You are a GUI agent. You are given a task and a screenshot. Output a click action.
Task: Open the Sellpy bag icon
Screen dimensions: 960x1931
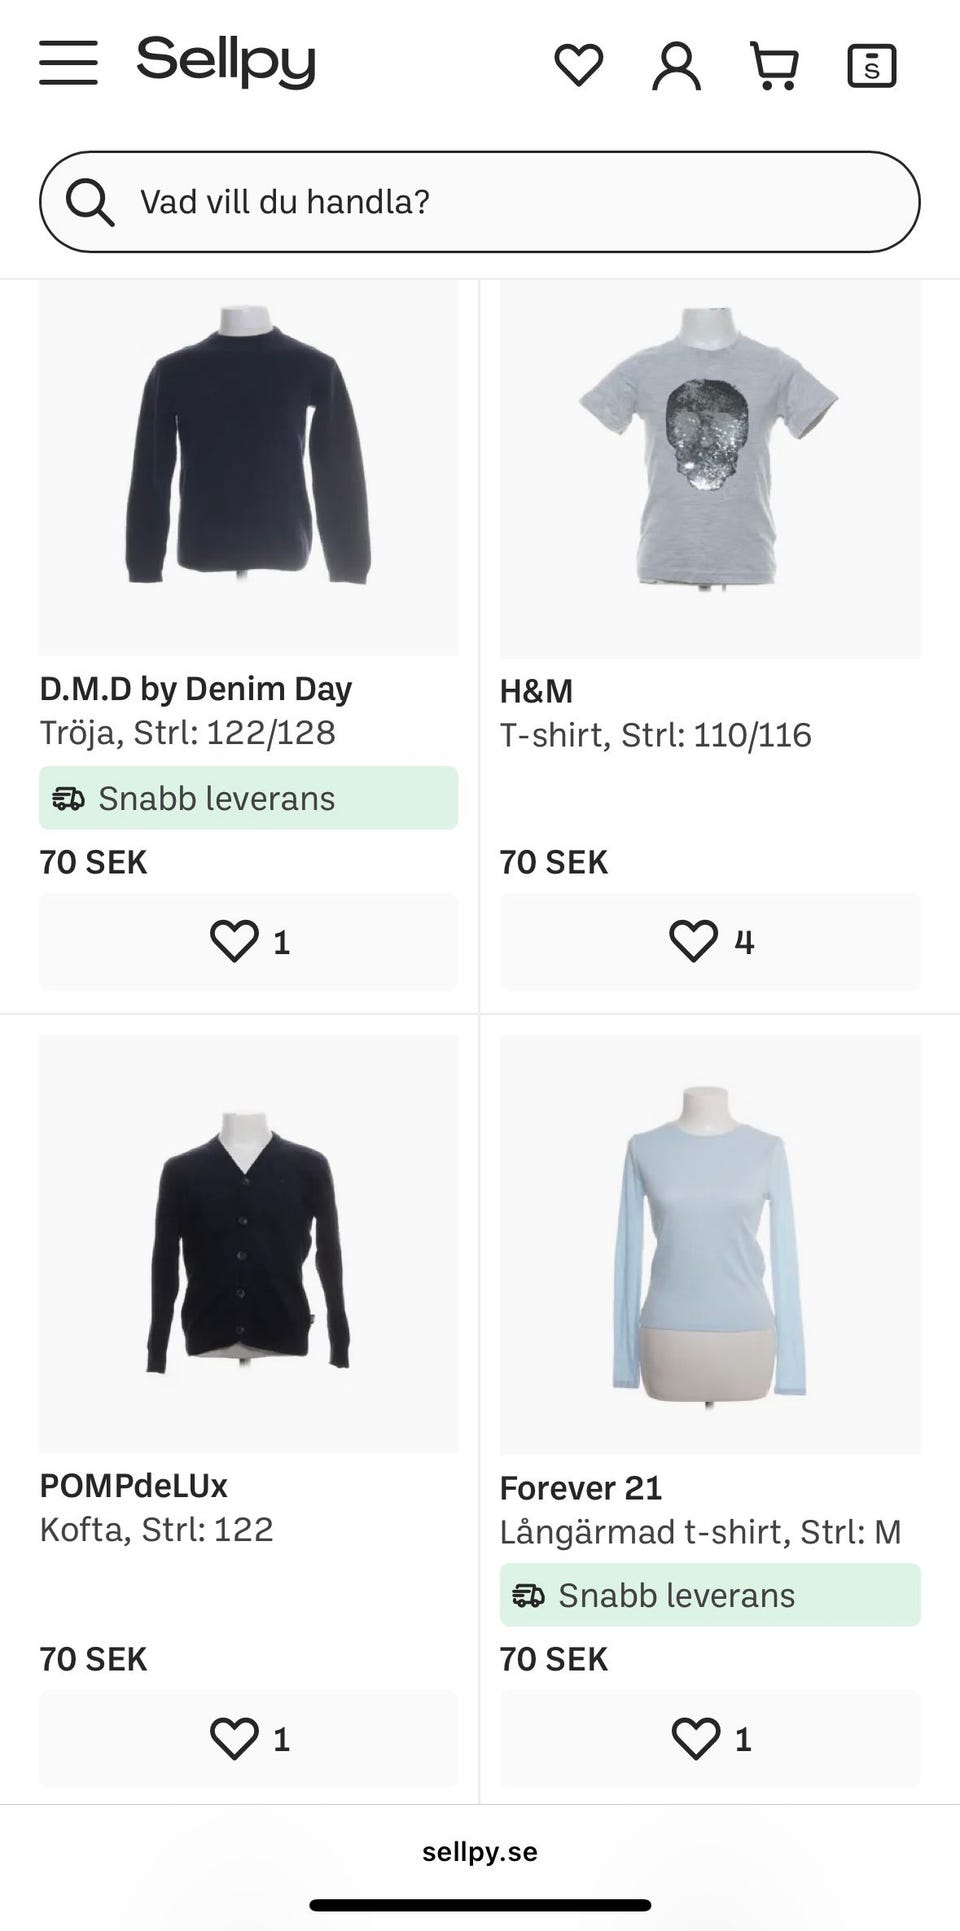click(x=871, y=66)
